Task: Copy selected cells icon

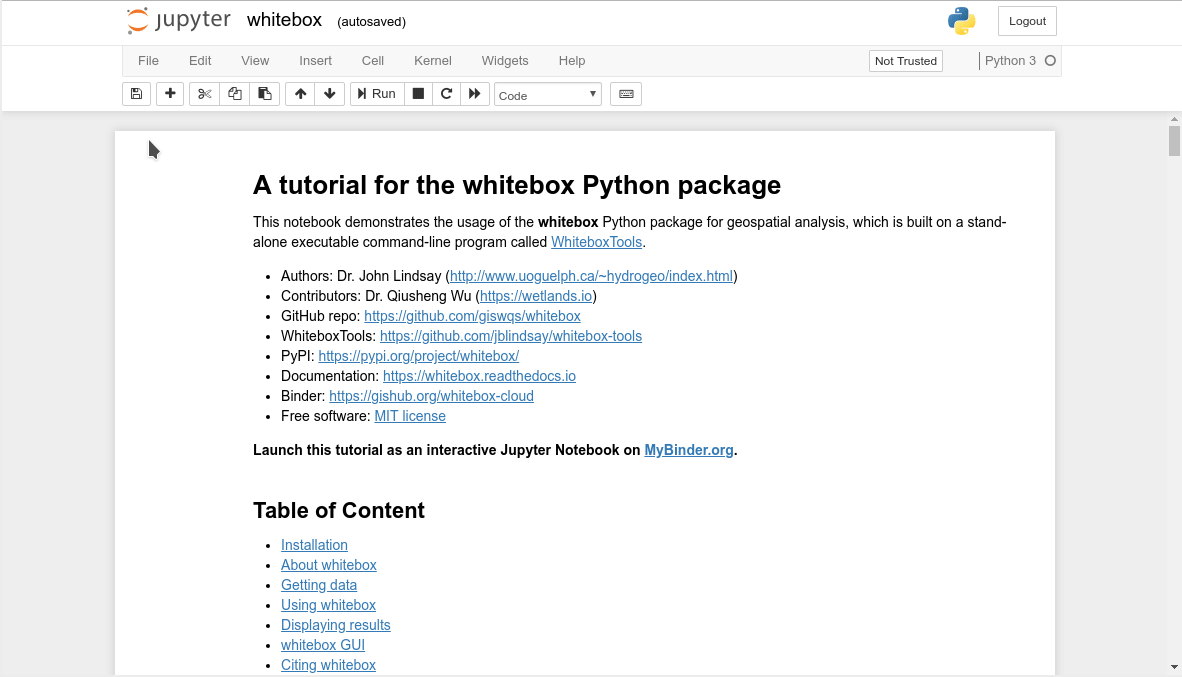Action: pos(235,94)
